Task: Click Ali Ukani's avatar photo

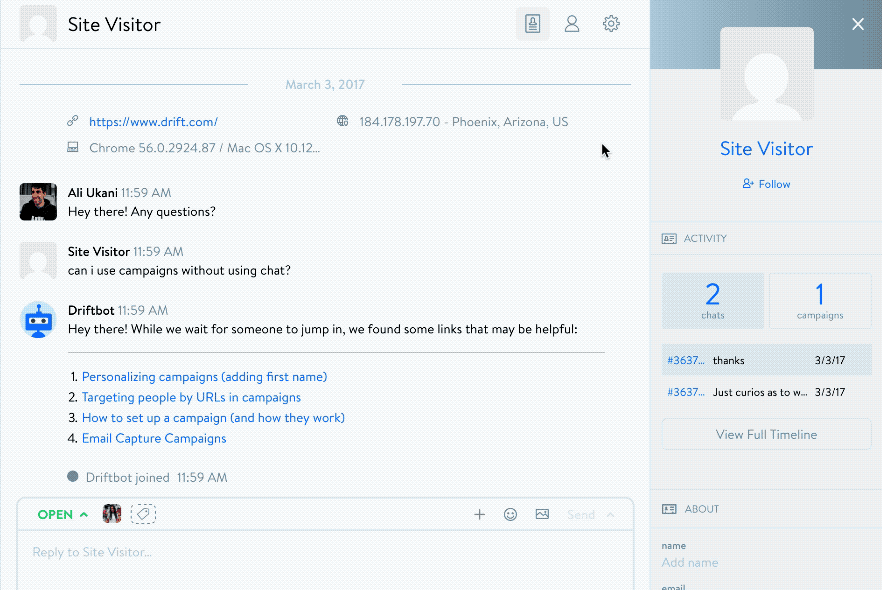Action: click(38, 201)
